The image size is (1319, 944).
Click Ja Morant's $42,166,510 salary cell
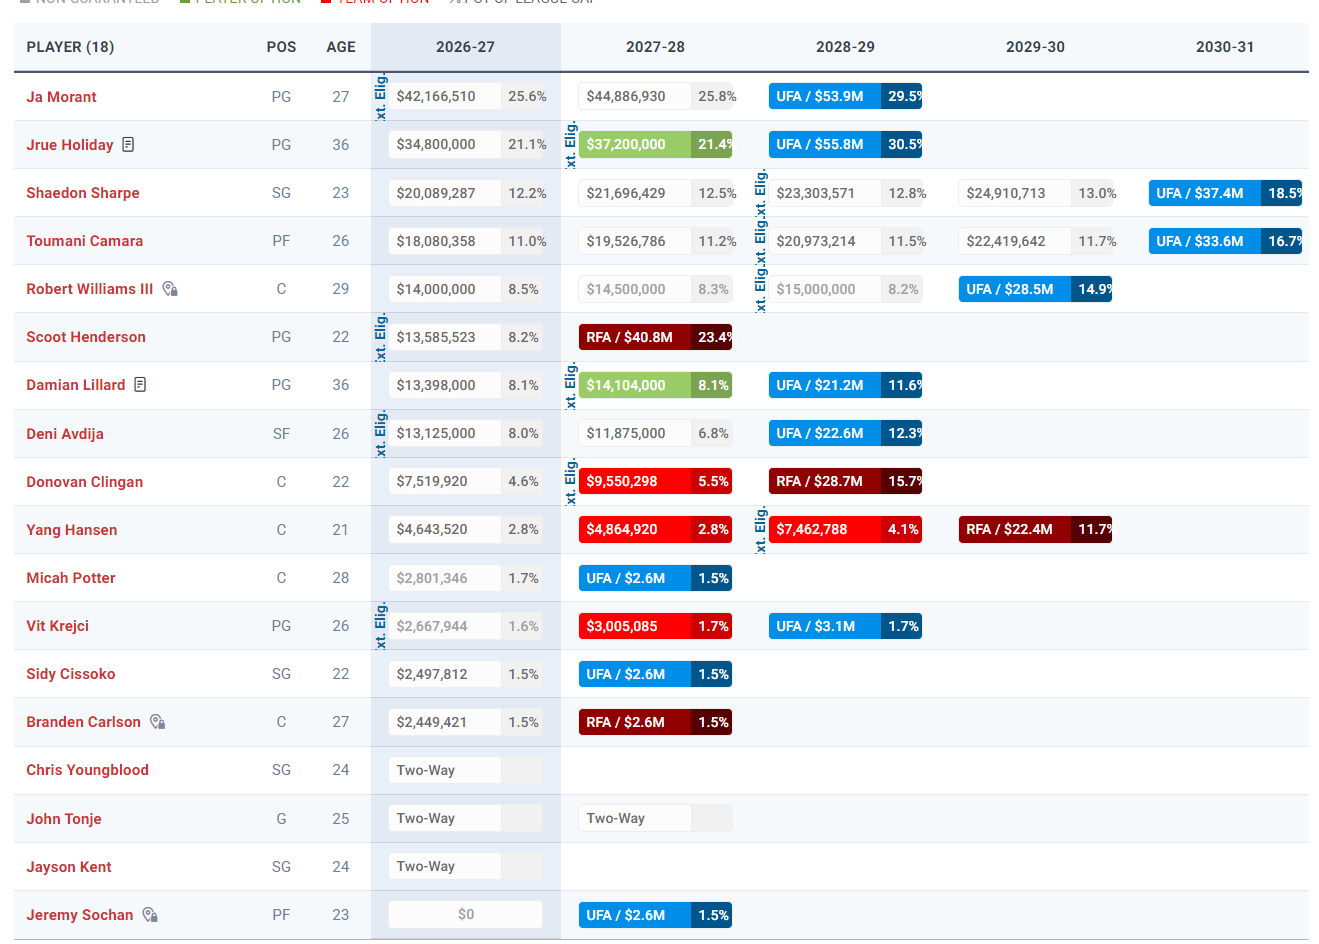tap(466, 97)
